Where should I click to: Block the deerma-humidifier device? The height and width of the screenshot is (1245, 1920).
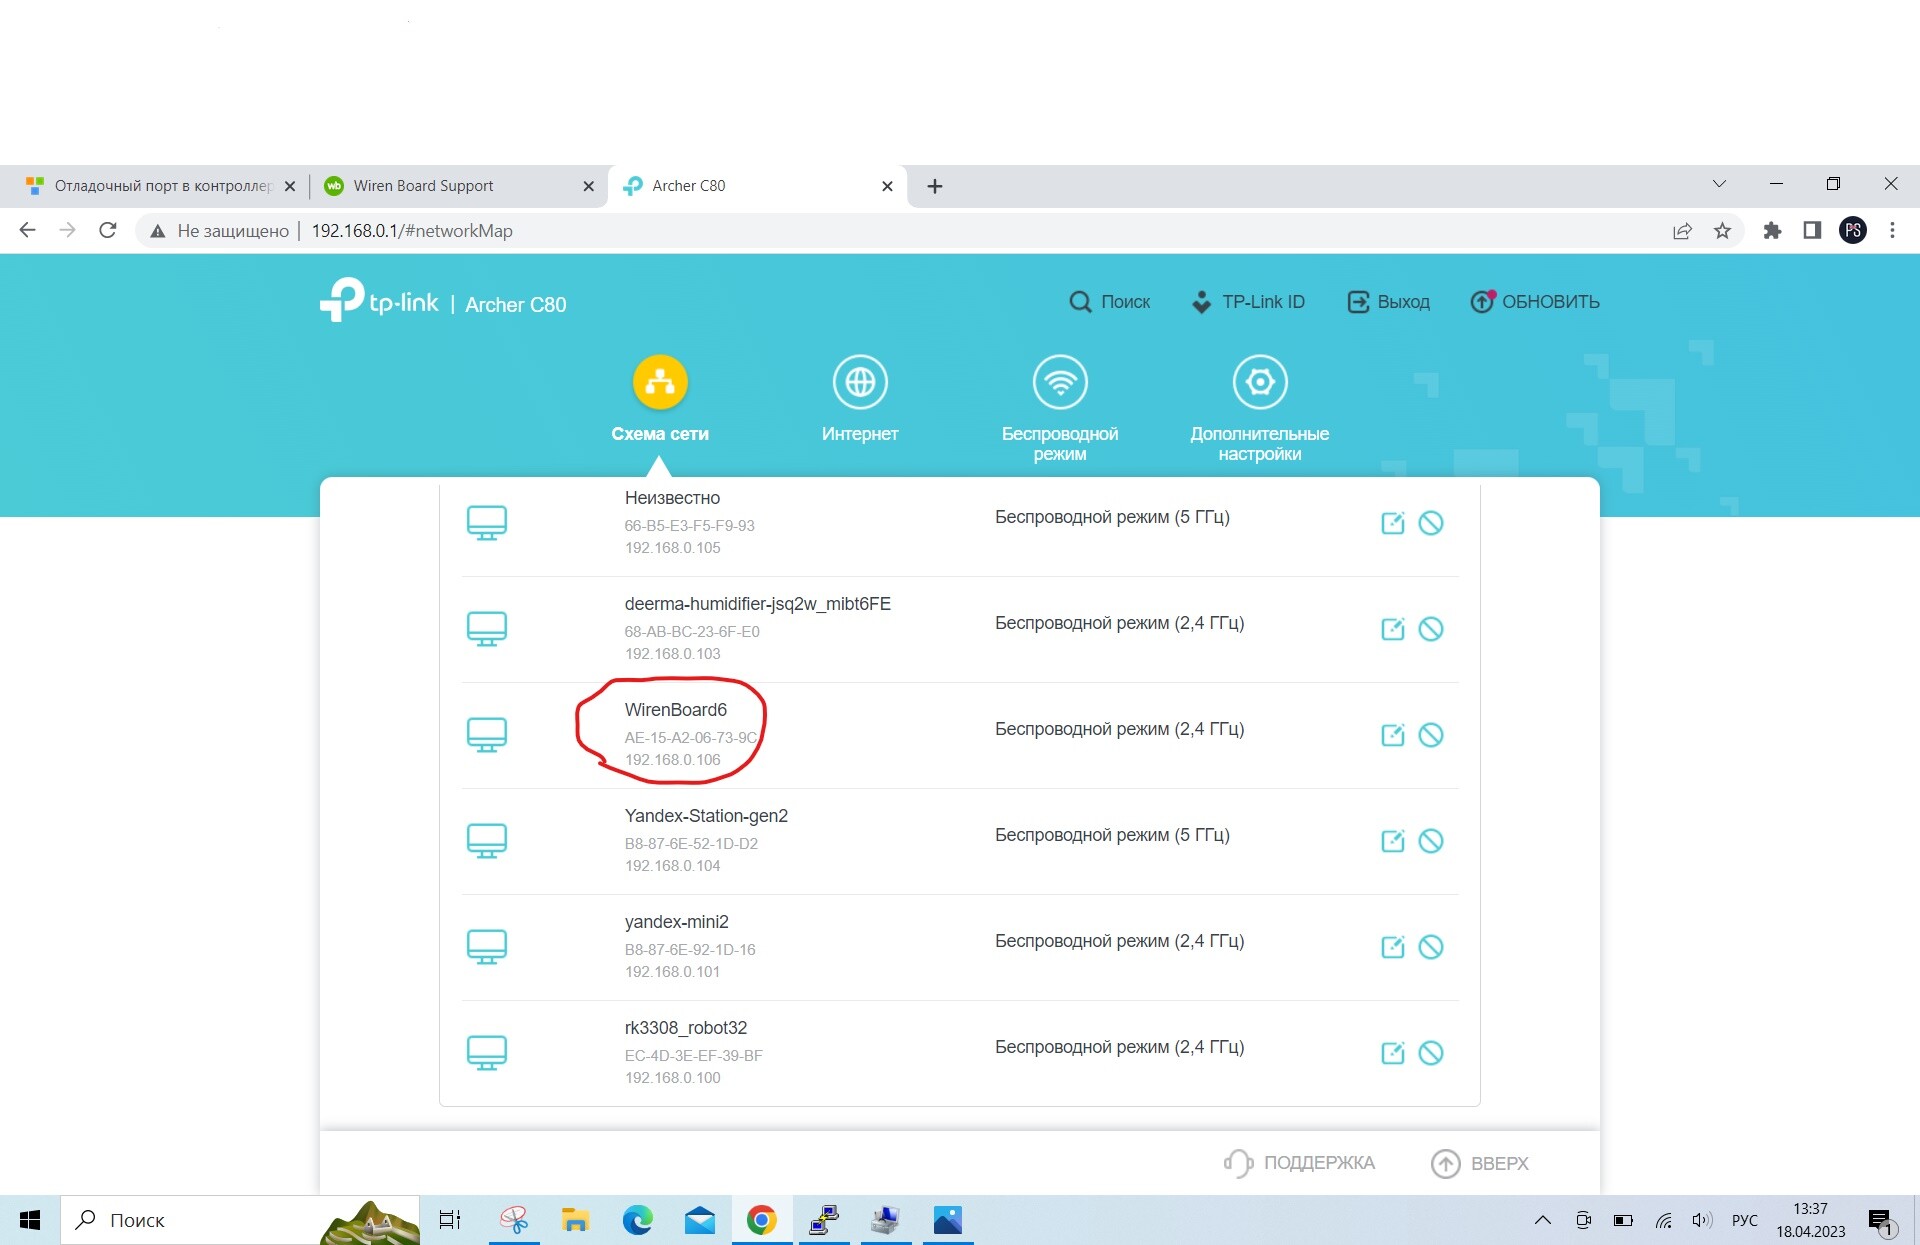pyautogui.click(x=1431, y=629)
